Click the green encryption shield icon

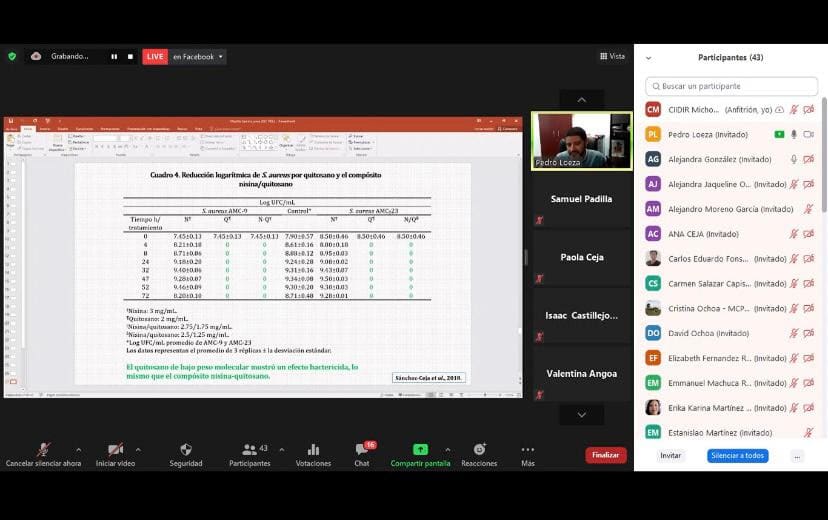tap(12, 57)
